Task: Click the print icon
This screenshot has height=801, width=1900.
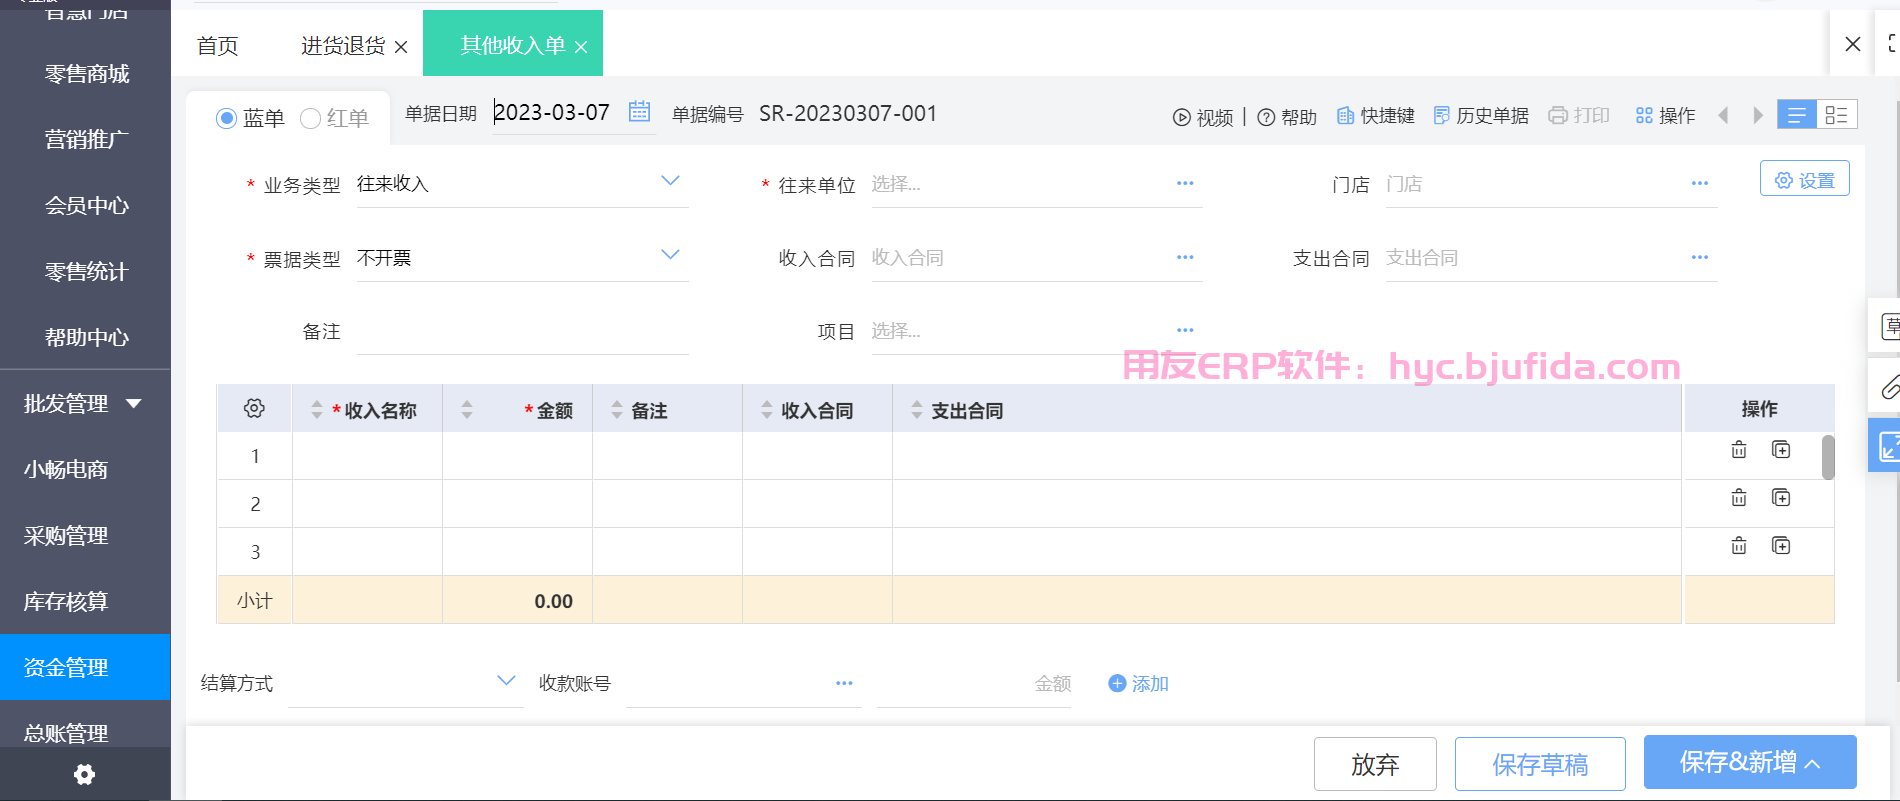Action: point(1558,115)
